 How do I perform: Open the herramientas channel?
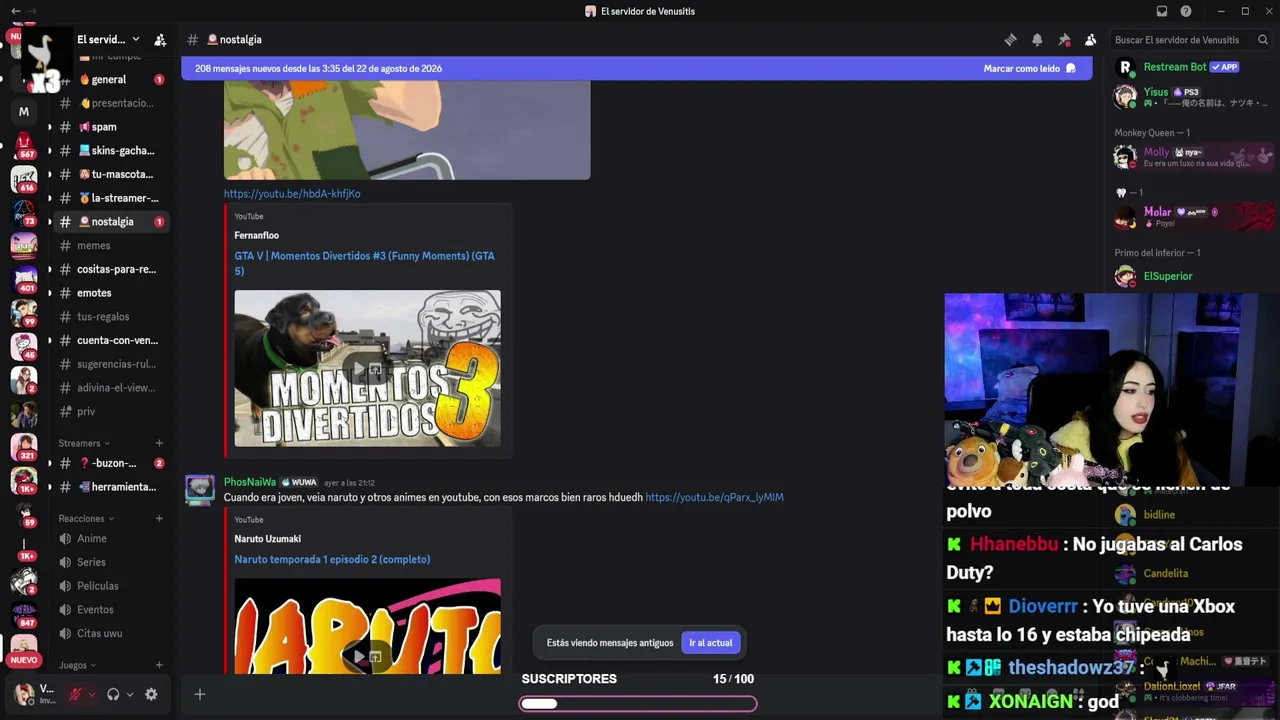tap(111, 487)
